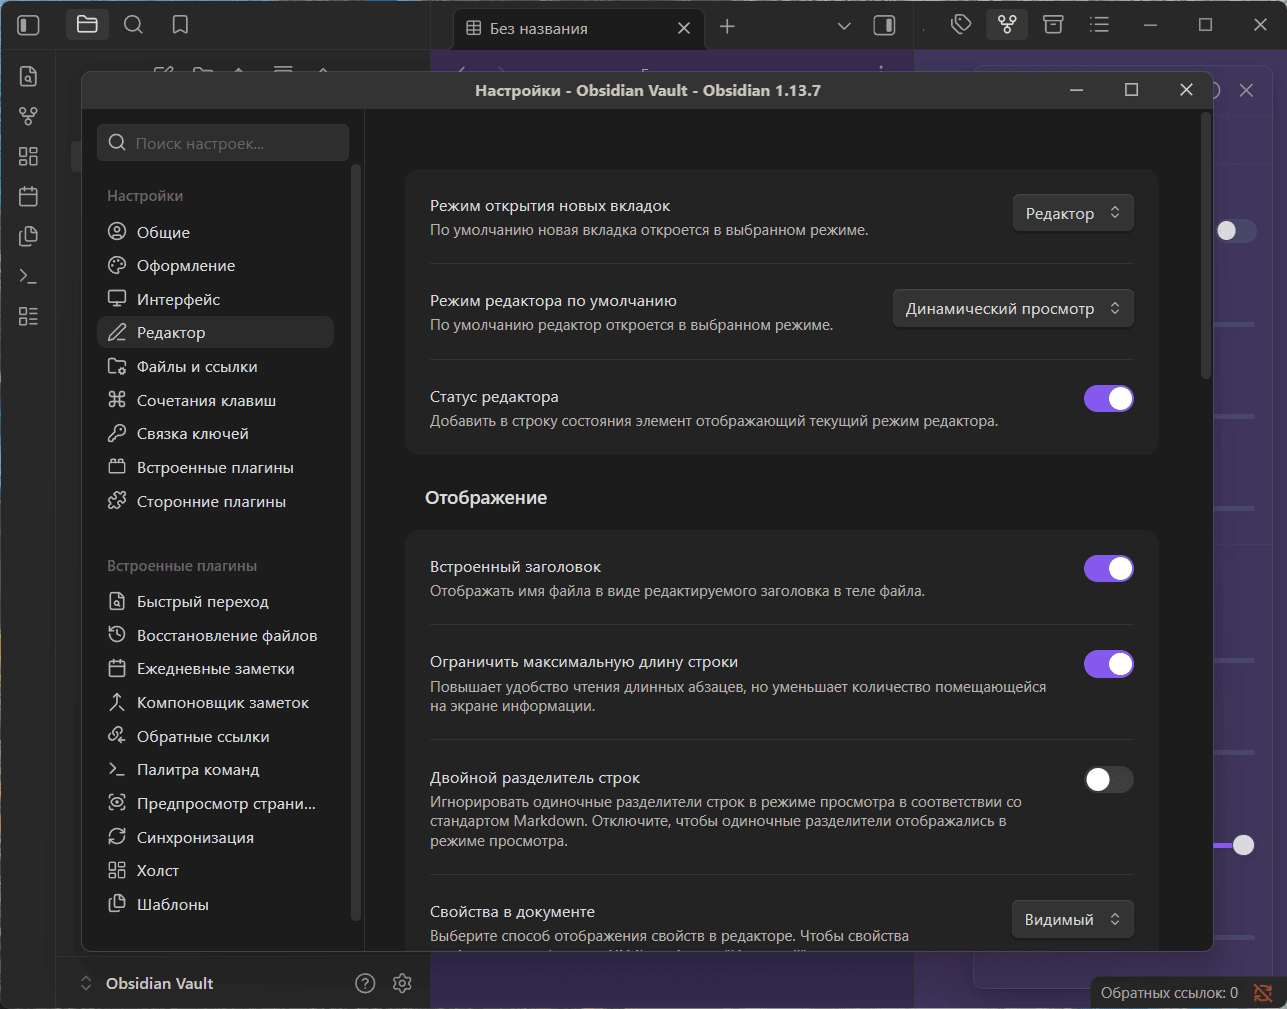Select 'Ежедневные заметки' plugin settings

tap(216, 669)
